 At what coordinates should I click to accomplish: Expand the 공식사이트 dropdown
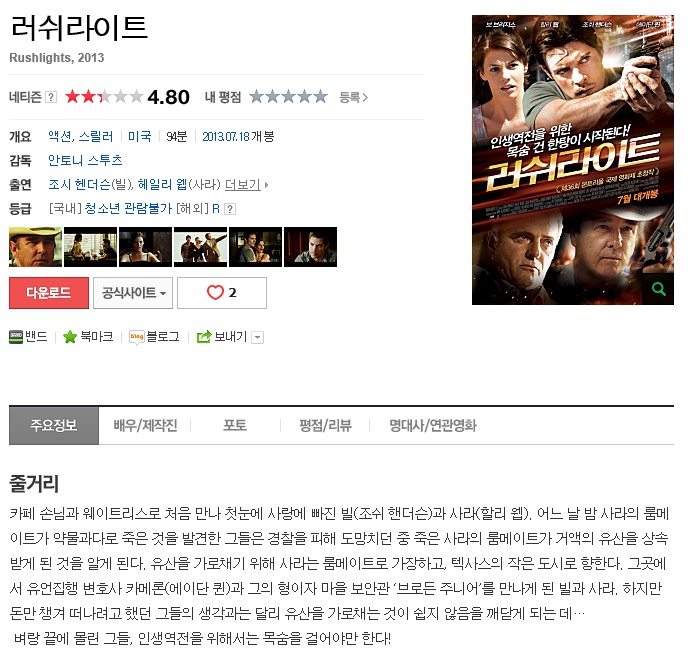click(133, 293)
